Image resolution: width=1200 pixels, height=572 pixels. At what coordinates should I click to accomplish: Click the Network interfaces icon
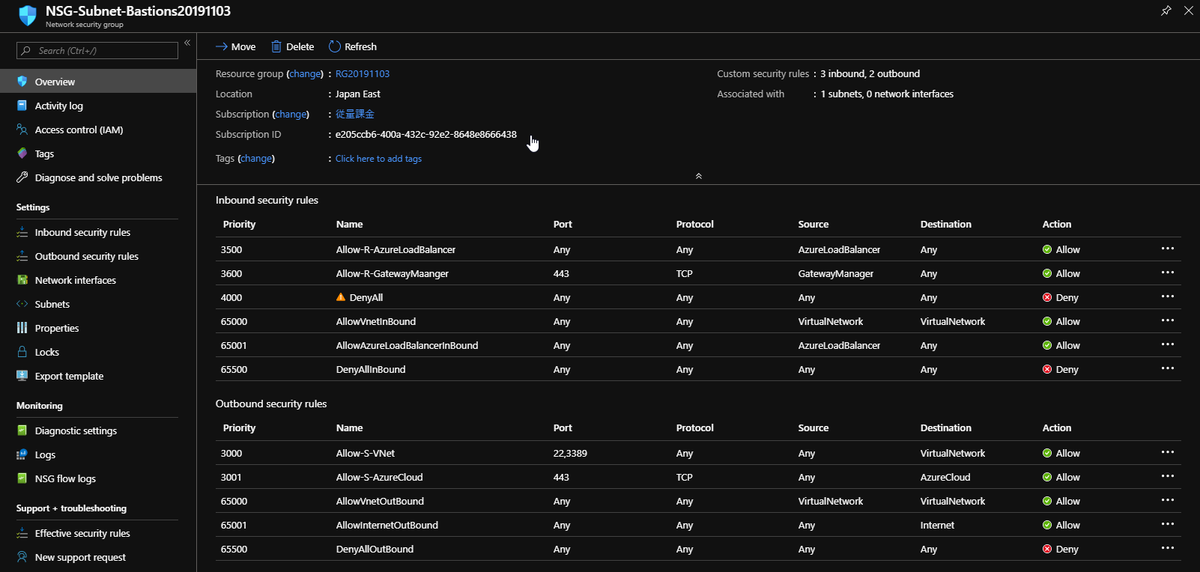(23, 280)
